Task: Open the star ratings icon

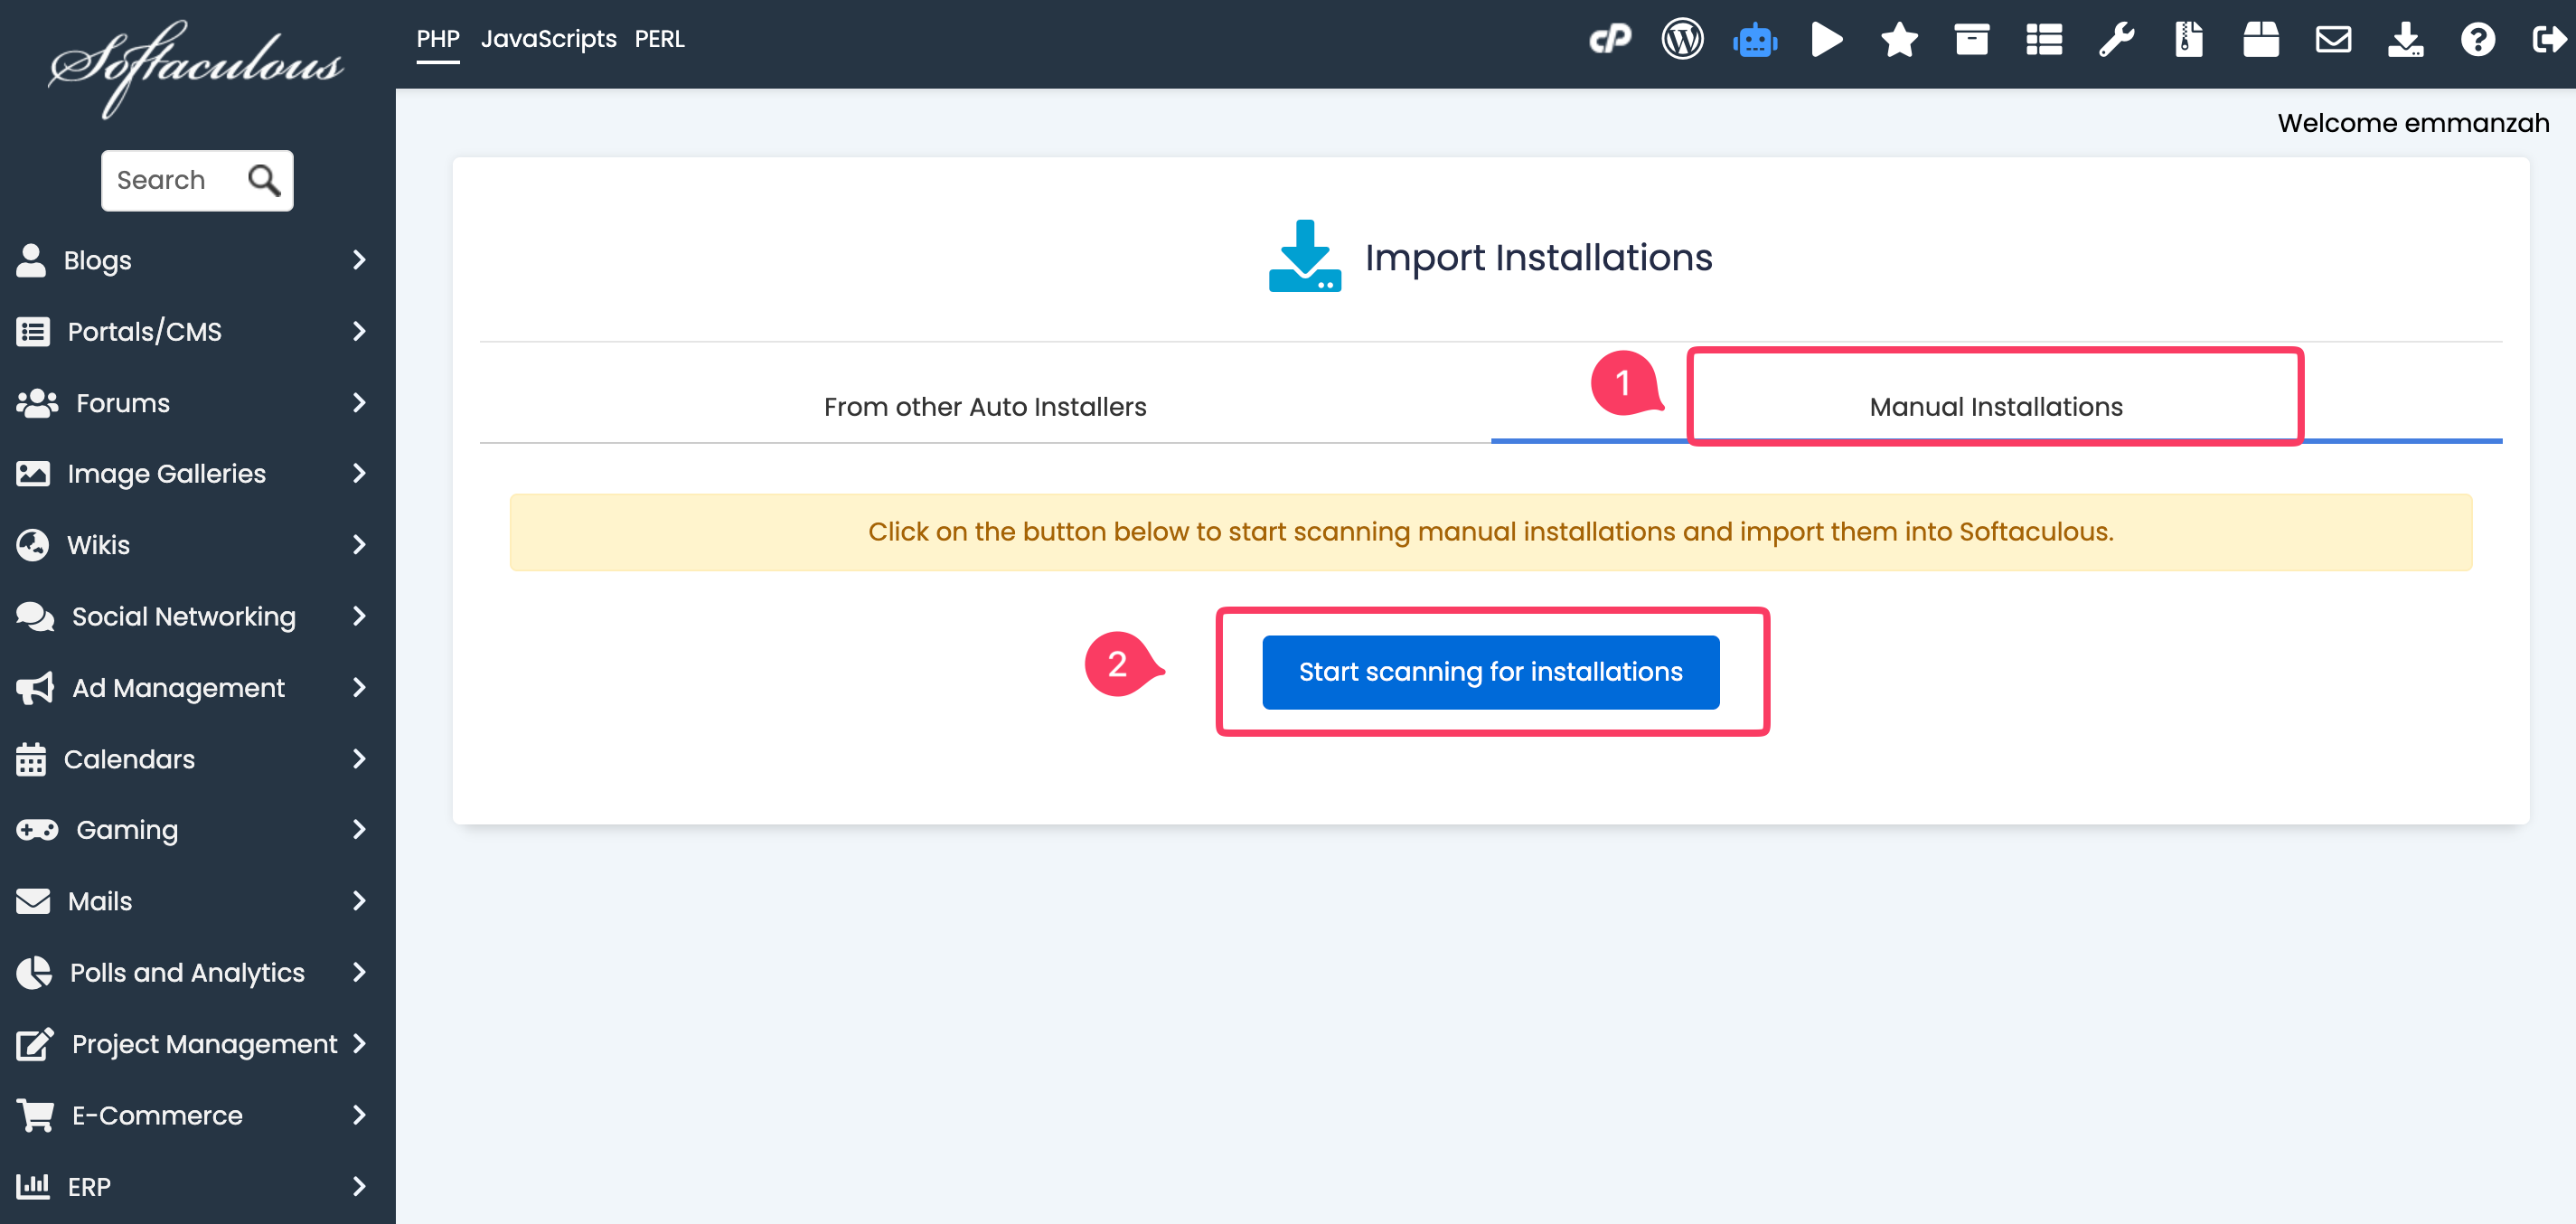Action: coord(1899,40)
